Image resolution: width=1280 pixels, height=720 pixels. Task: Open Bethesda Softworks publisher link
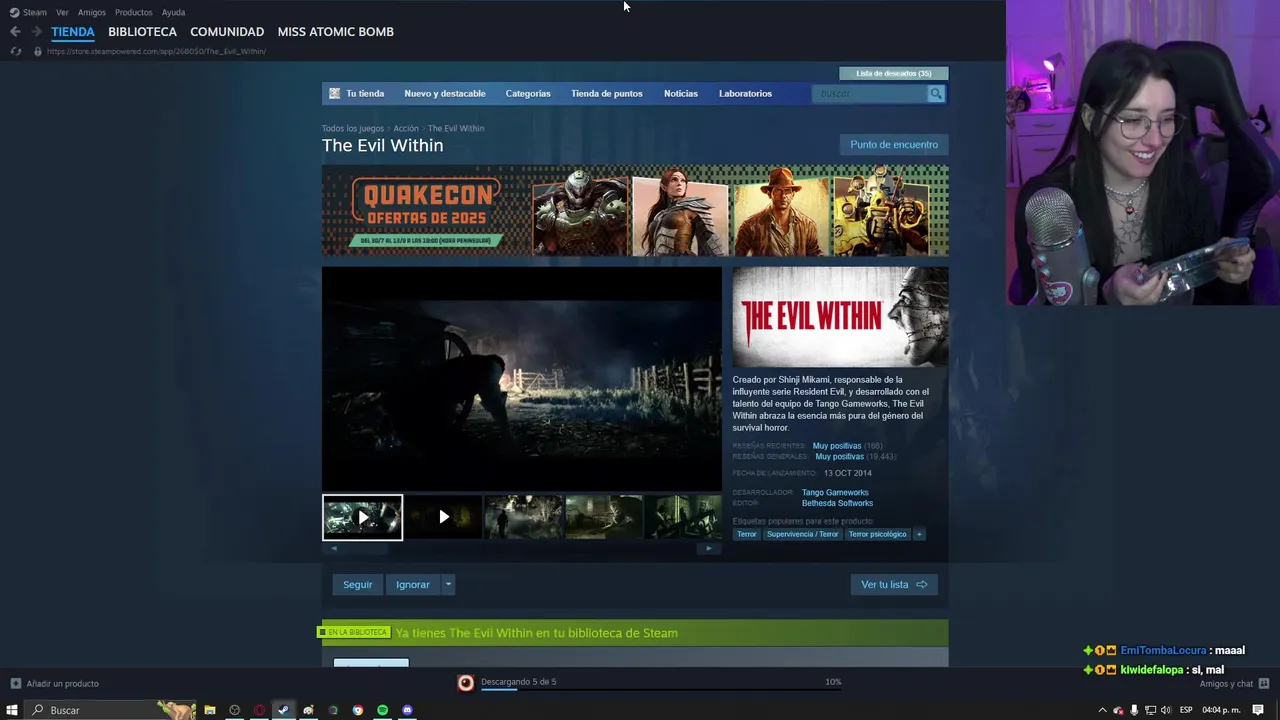pyautogui.click(x=837, y=503)
